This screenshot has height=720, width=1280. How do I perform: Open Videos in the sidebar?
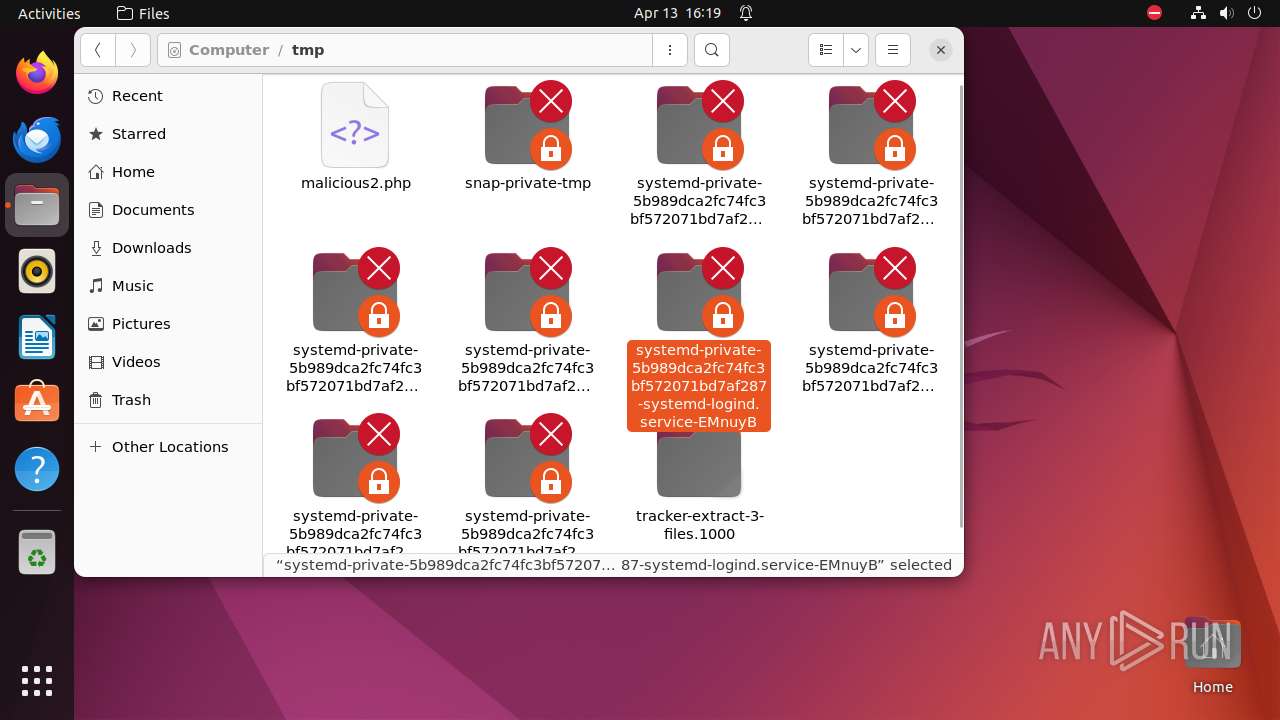tap(168, 362)
